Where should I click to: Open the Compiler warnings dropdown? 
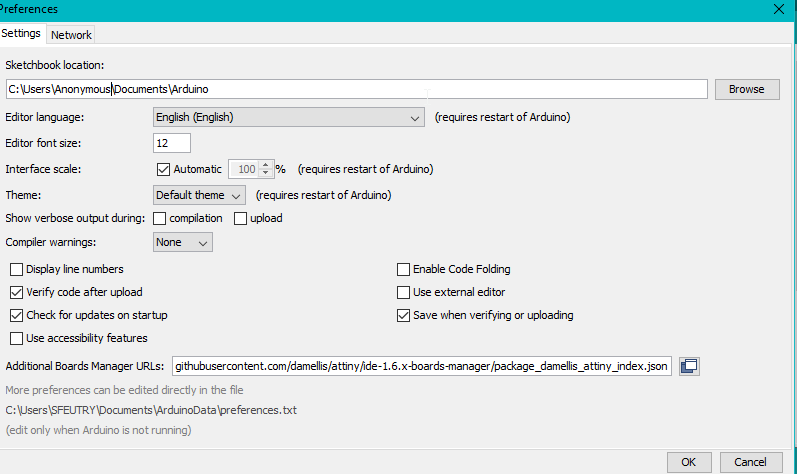pos(183,242)
